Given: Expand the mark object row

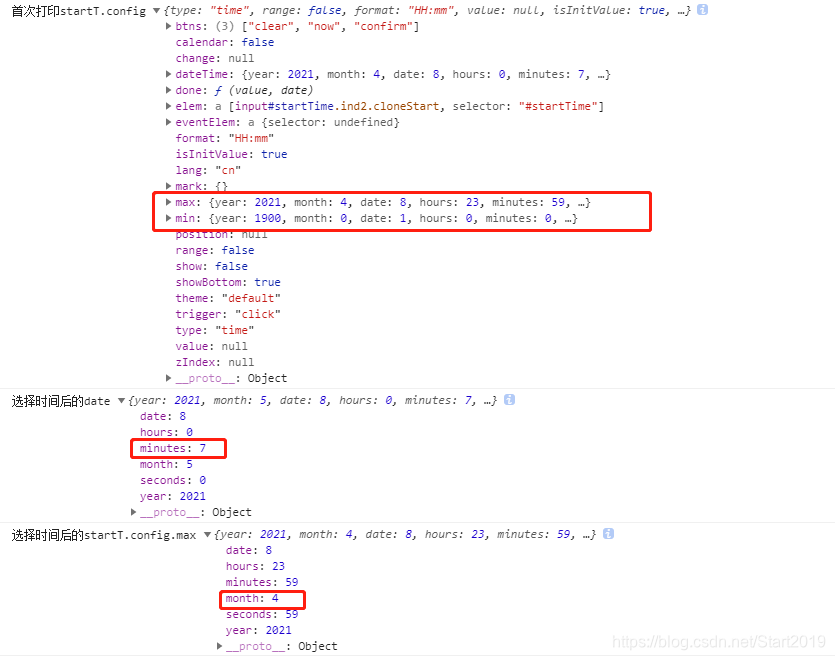Looking at the screenshot, I should tap(168, 186).
